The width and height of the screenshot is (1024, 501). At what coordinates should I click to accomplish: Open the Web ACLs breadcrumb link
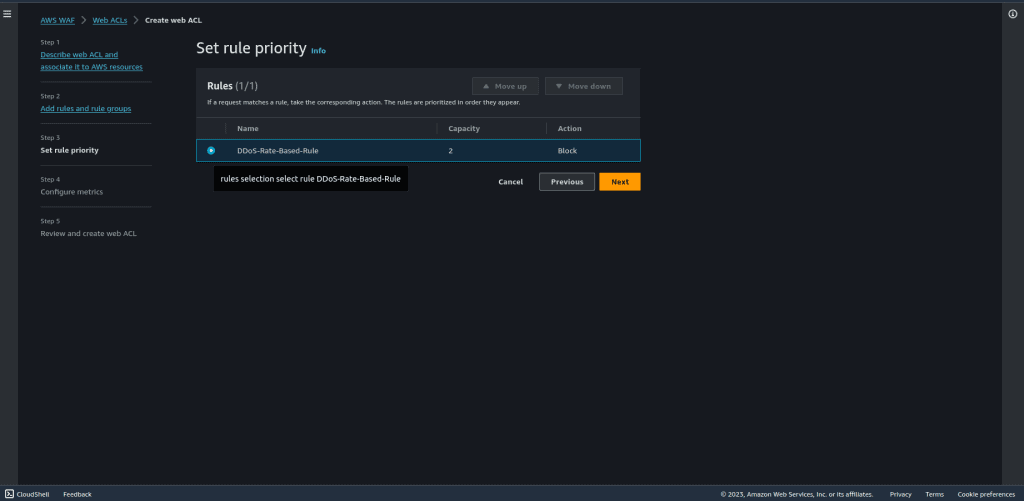click(x=110, y=20)
